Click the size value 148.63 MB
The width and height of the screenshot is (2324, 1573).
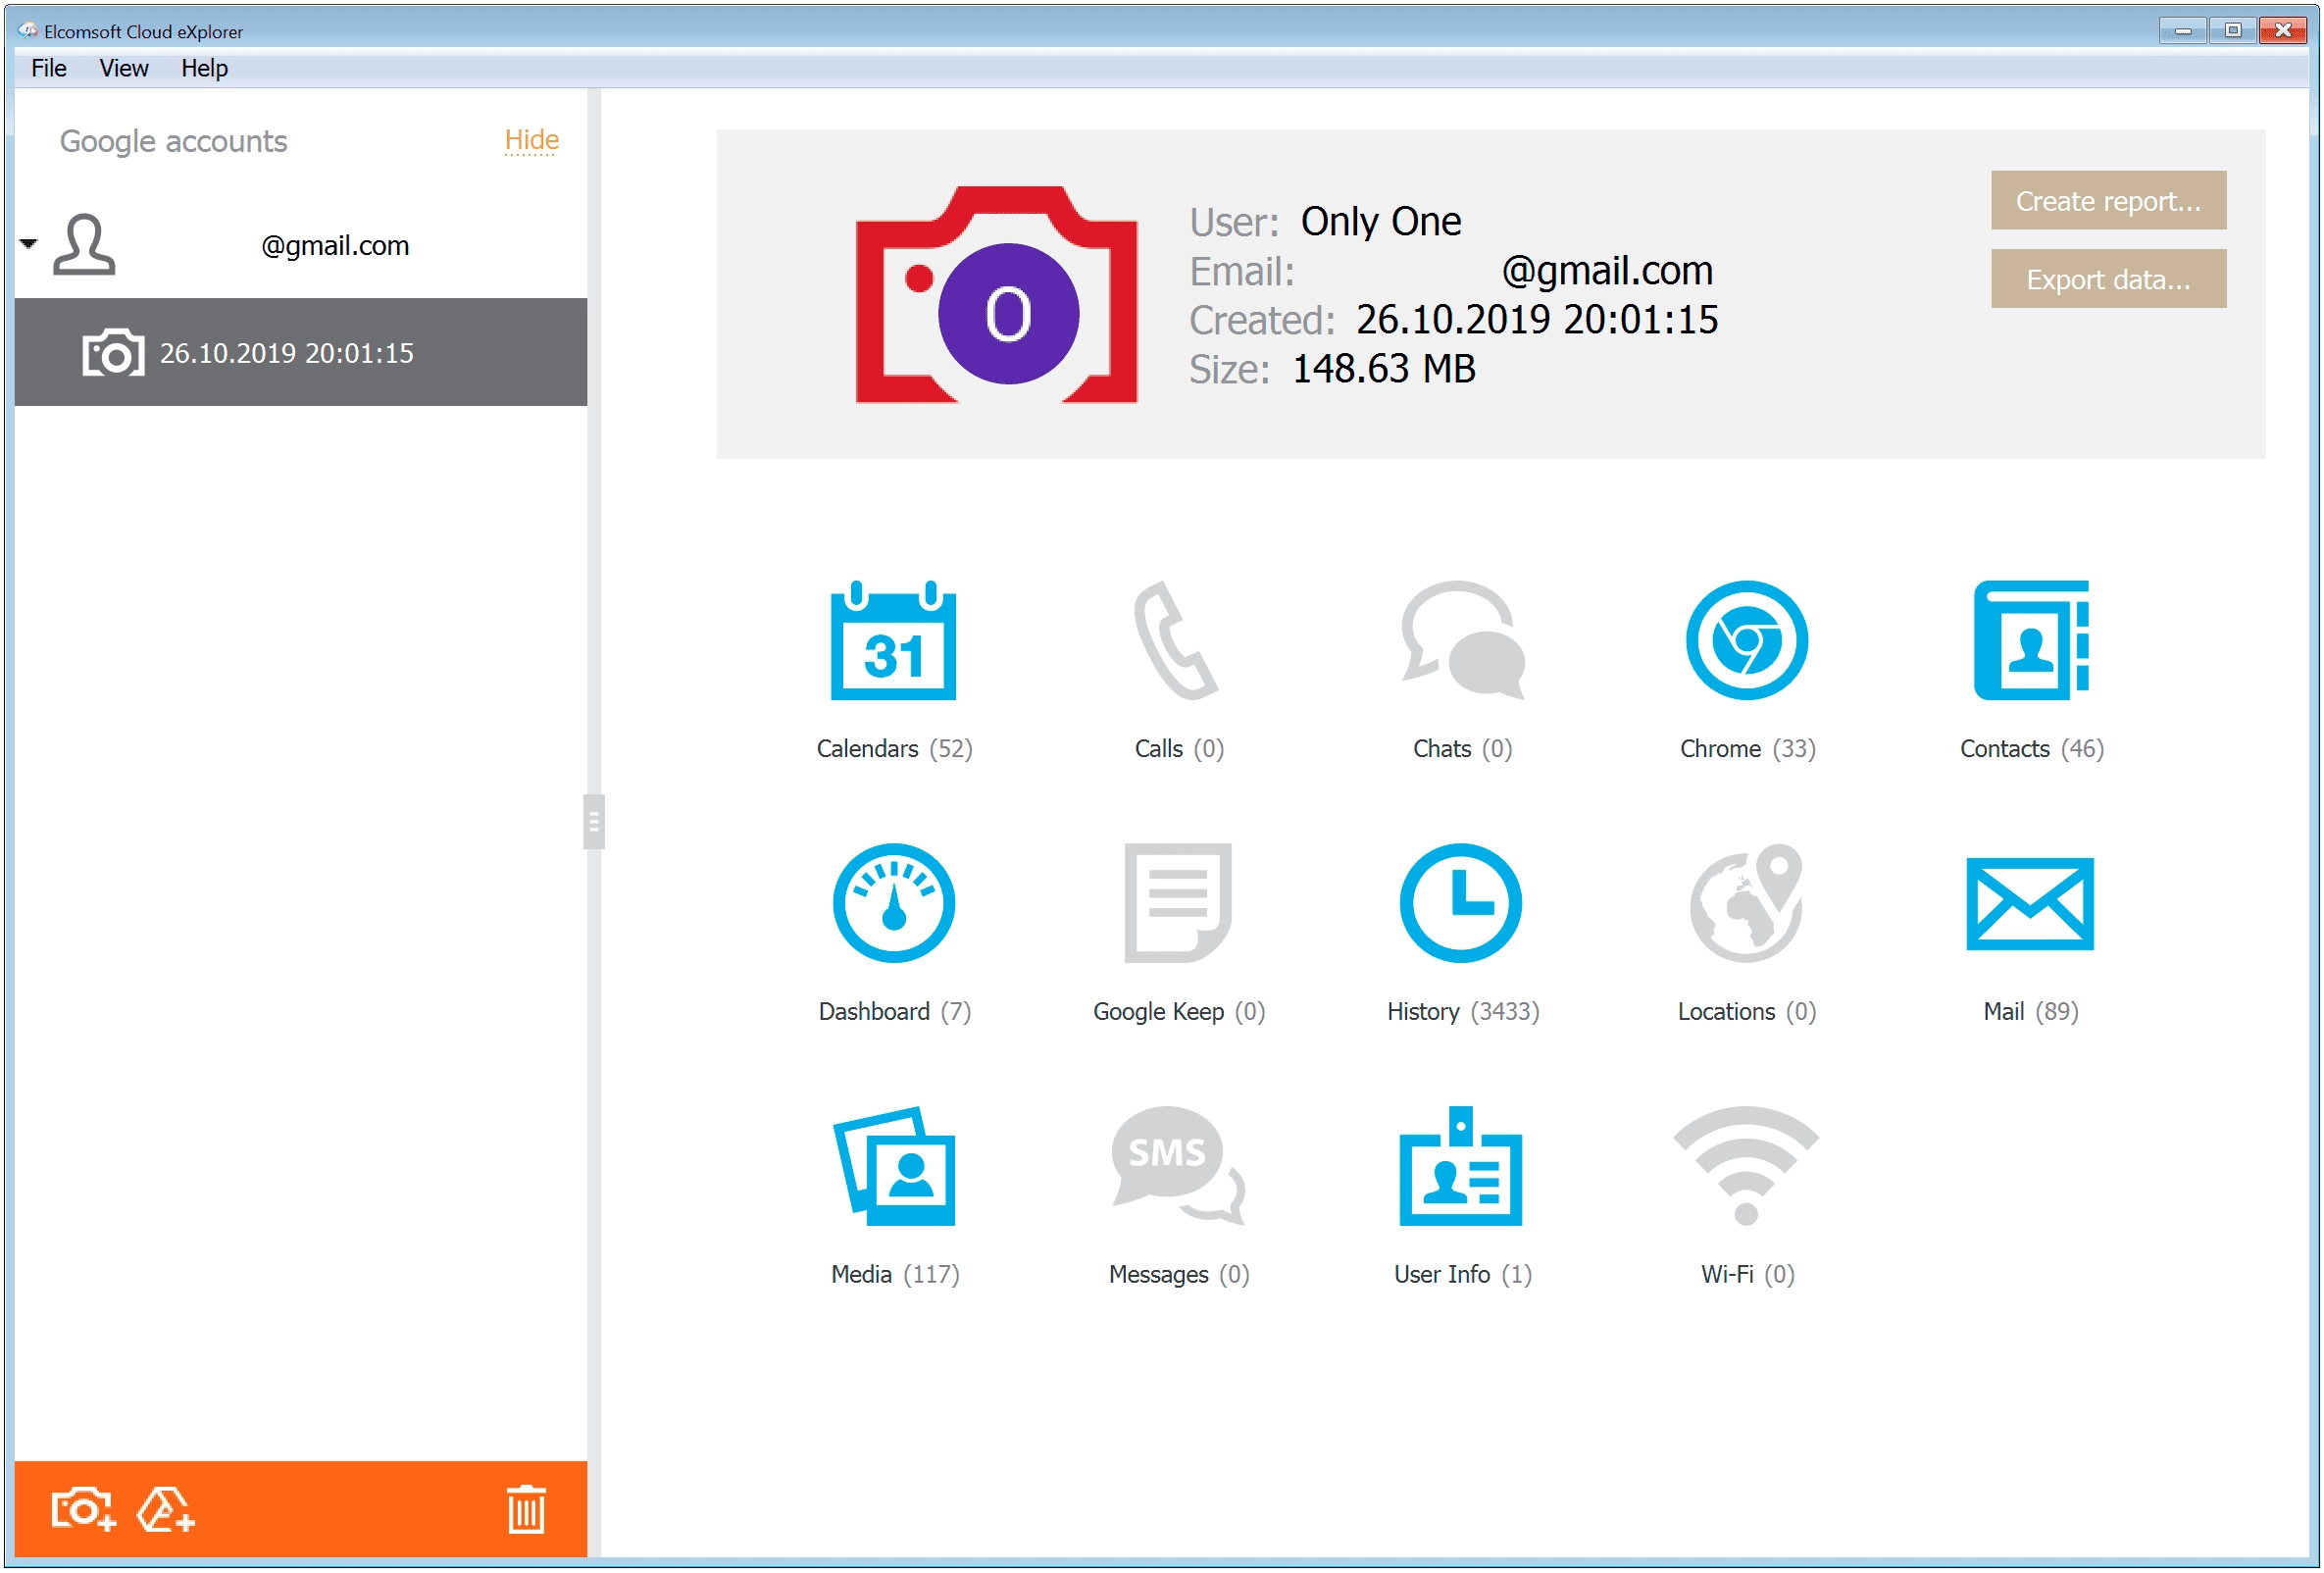(x=1383, y=369)
